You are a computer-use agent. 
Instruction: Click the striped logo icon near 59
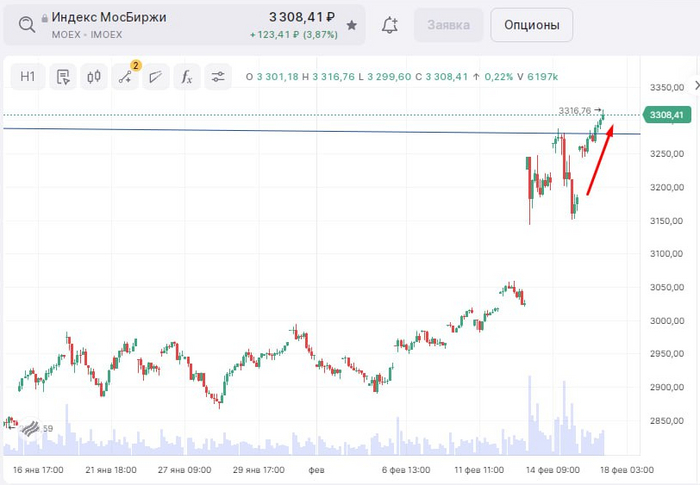[32, 429]
